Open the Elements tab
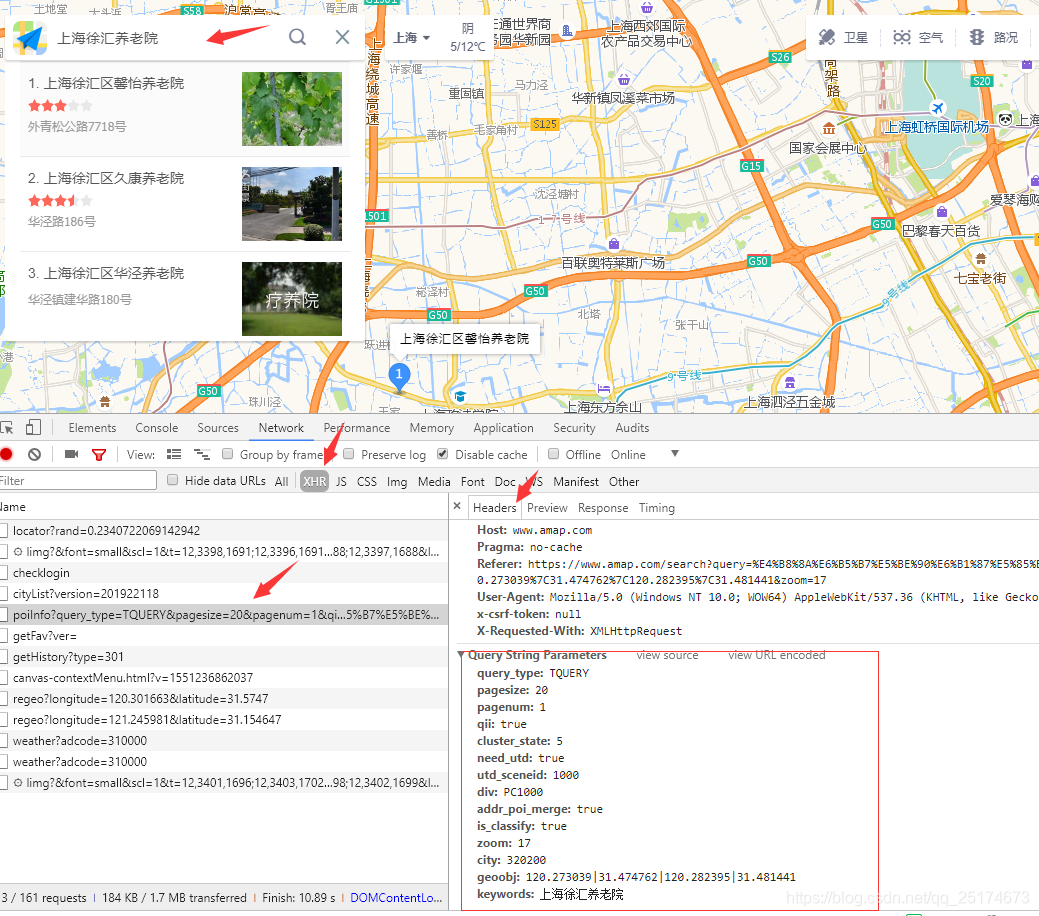The image size is (1039, 916). click(92, 428)
